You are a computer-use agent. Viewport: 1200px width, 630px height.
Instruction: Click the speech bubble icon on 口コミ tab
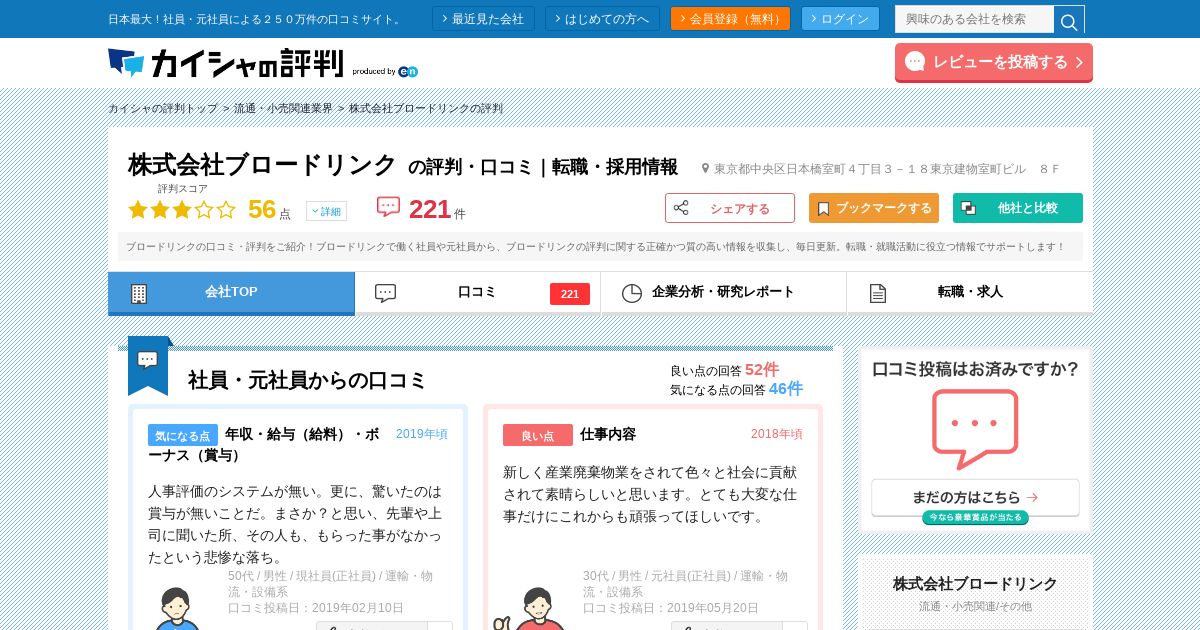pos(385,293)
